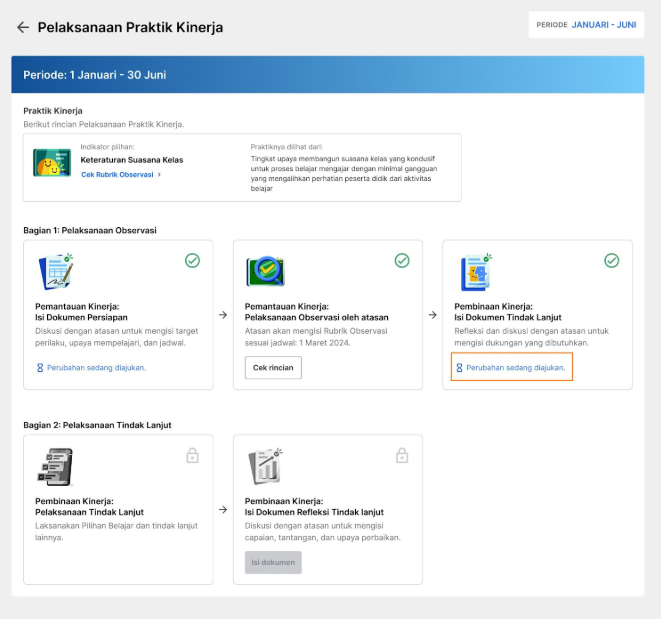Click the Pelaksanaan Observasi oleh atasan icon
Viewport: 661px width, 619px height.
pos(266,273)
